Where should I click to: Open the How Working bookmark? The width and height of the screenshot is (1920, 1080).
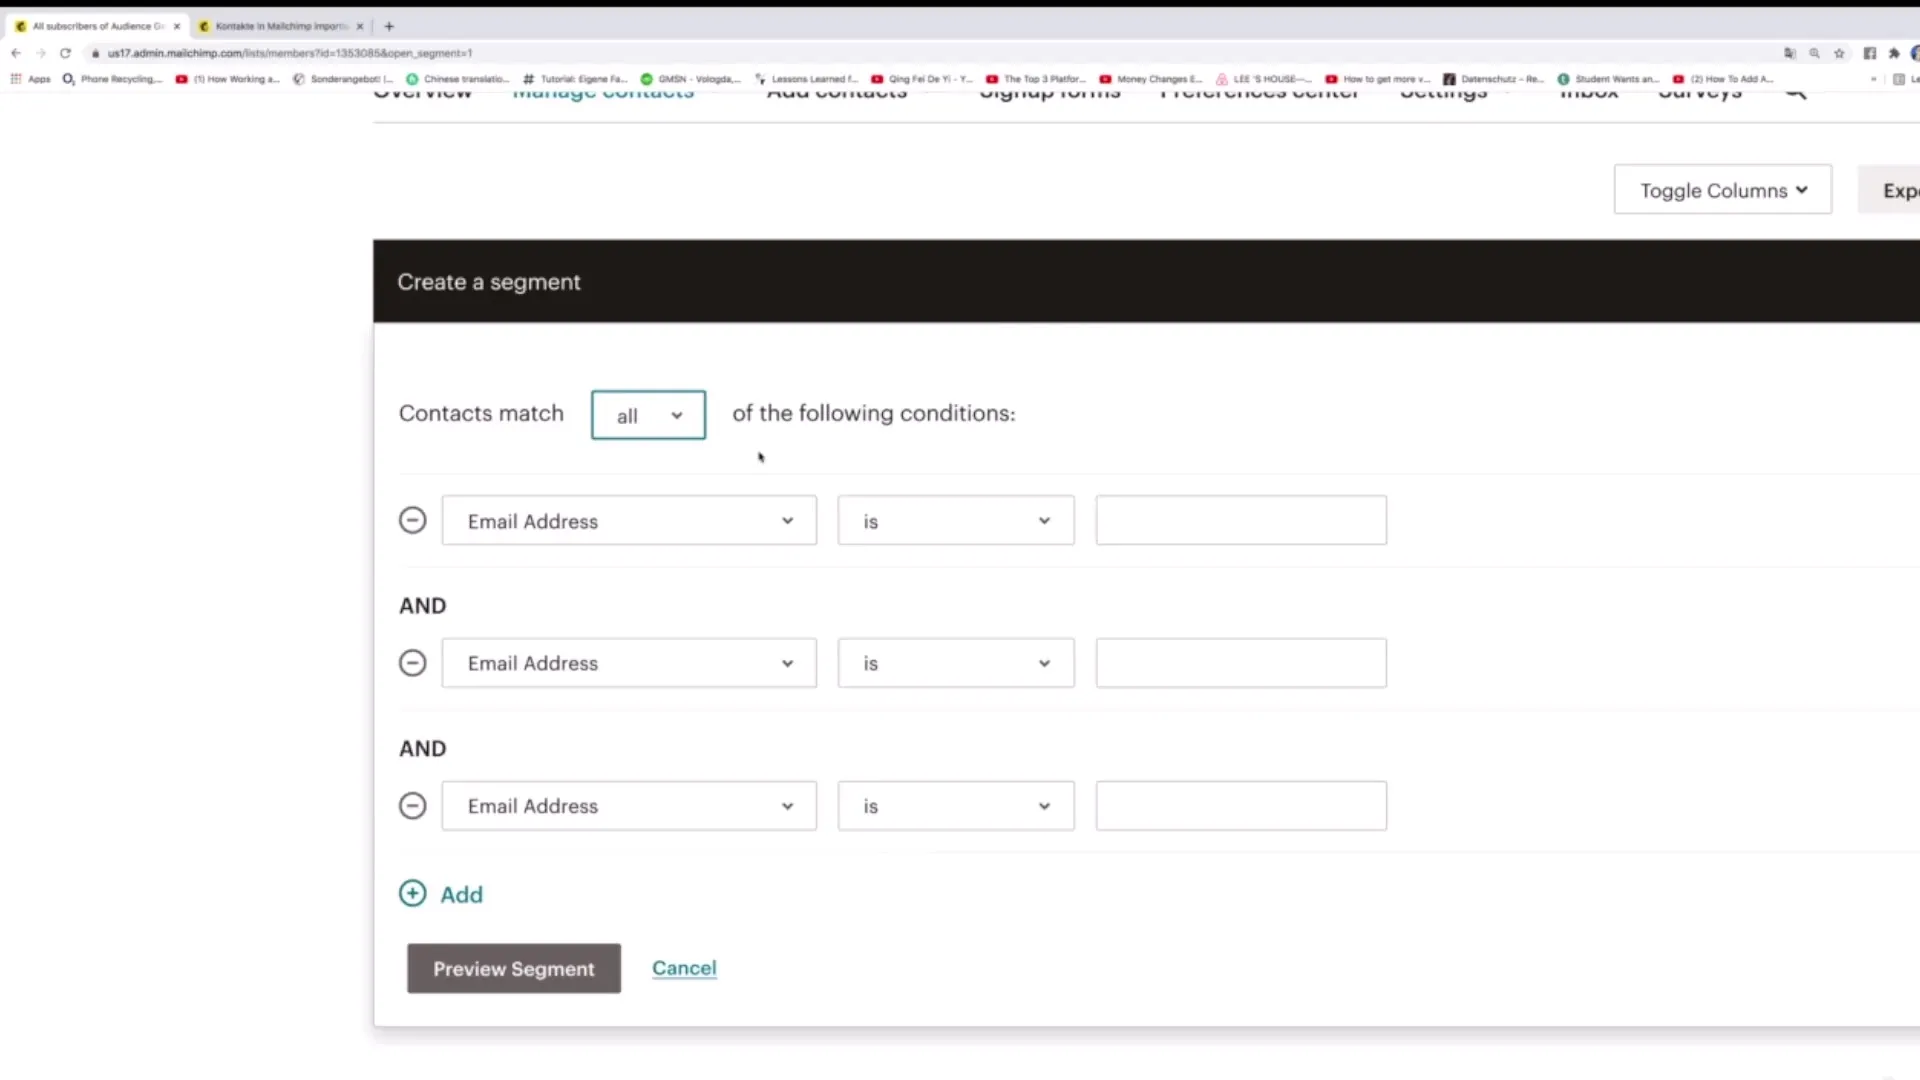point(228,79)
